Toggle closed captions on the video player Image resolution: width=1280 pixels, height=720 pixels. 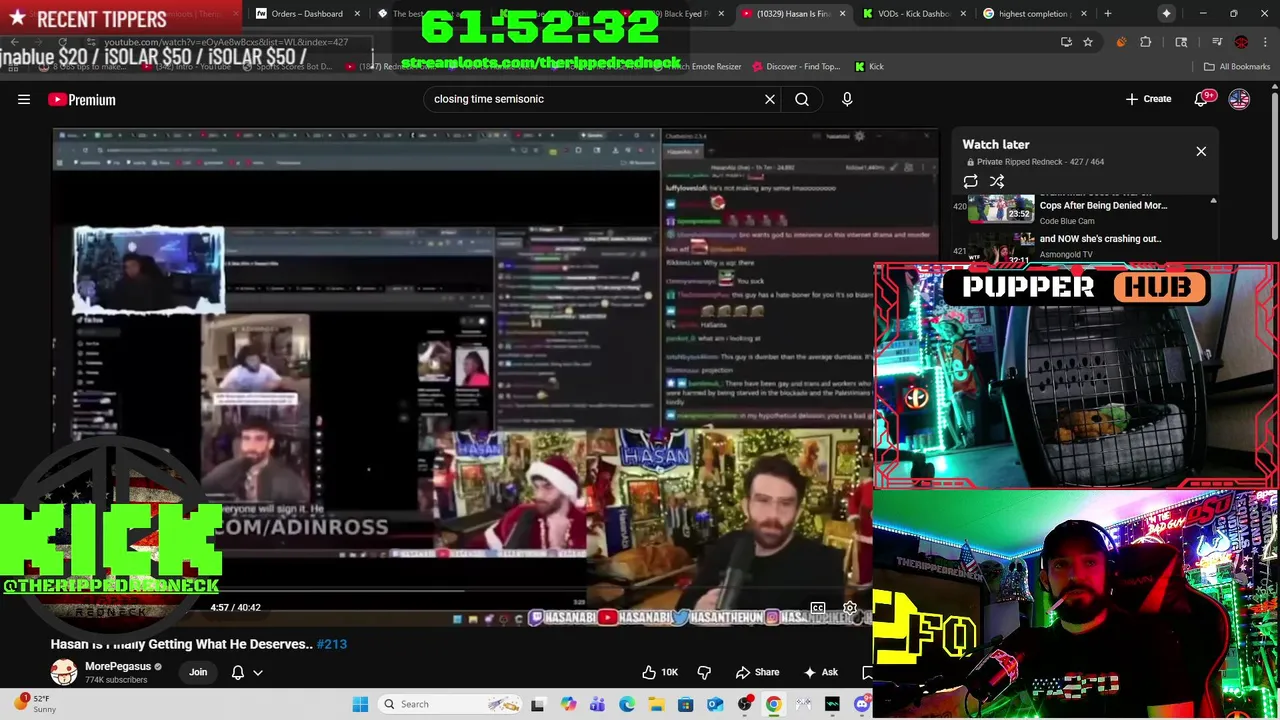click(818, 608)
